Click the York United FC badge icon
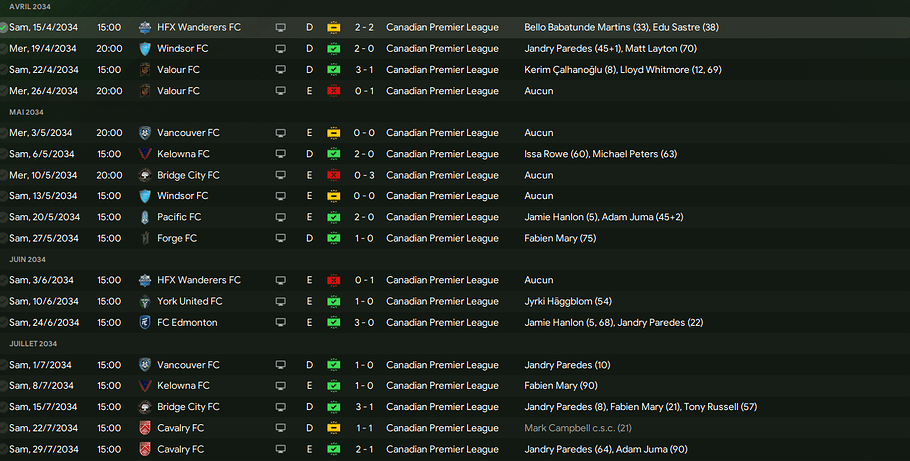This screenshot has width=910, height=461. tap(145, 302)
